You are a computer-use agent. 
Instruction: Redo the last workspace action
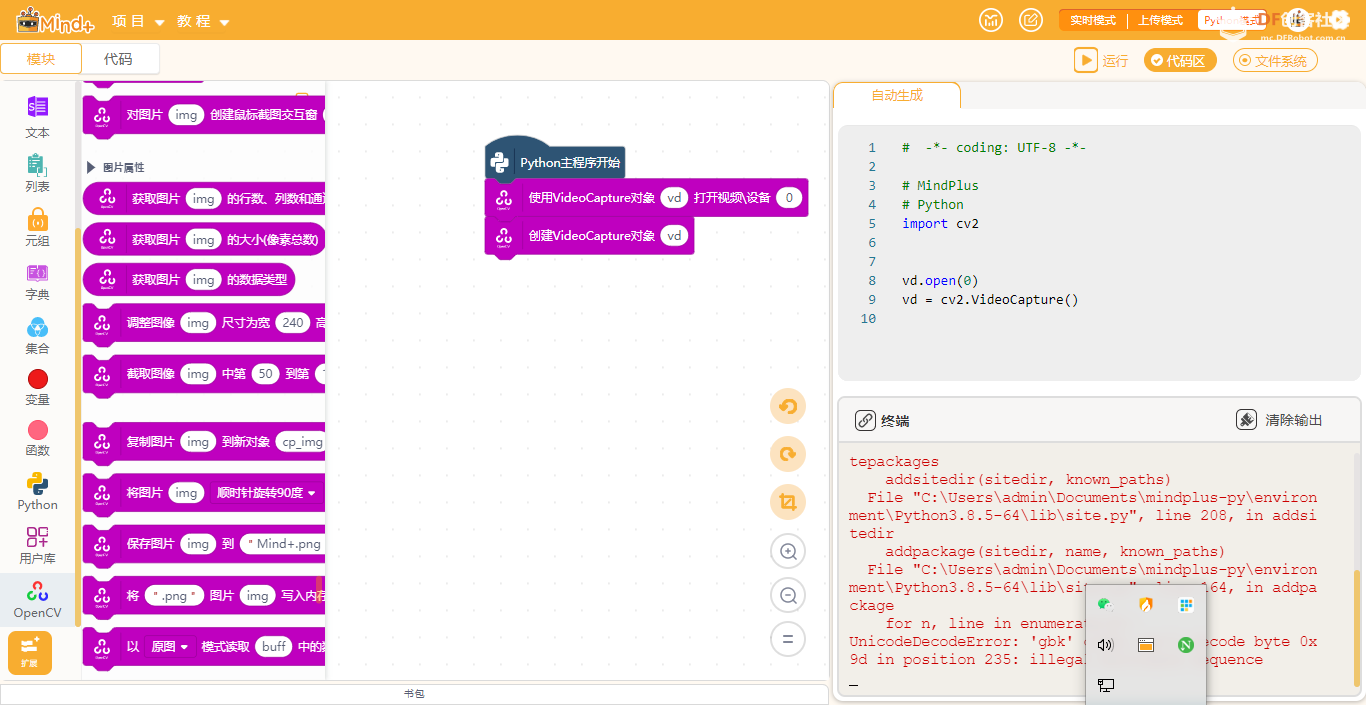(x=788, y=454)
